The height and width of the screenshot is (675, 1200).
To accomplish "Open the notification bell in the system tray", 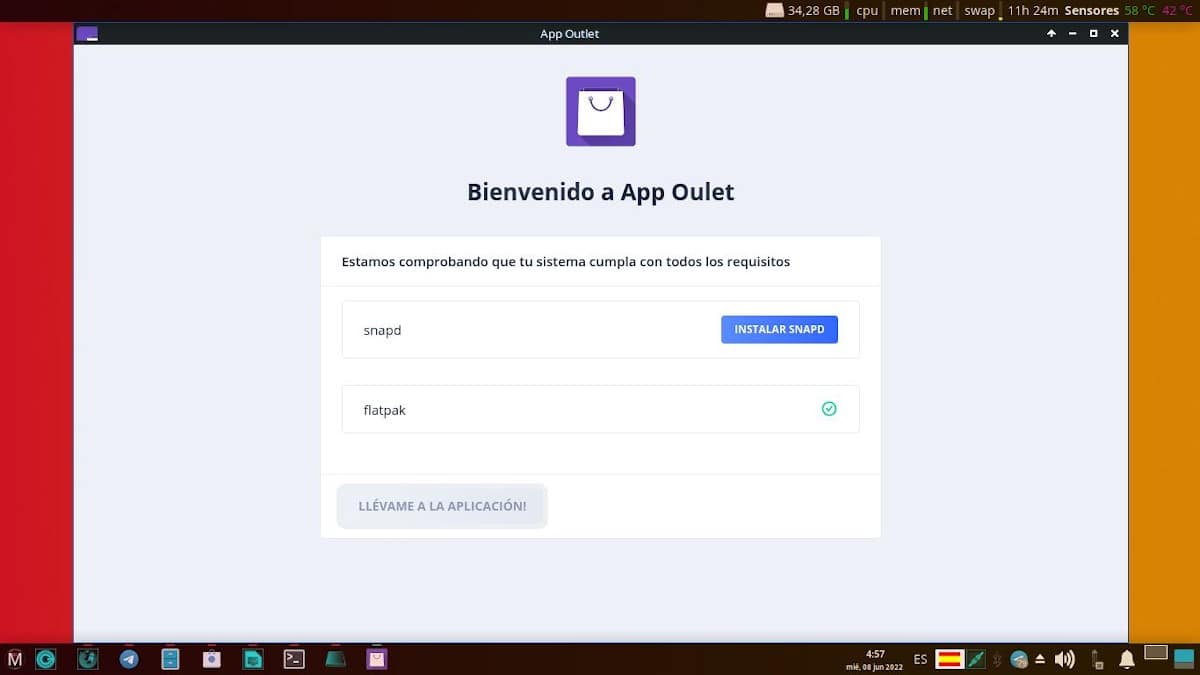I will pos(1127,659).
